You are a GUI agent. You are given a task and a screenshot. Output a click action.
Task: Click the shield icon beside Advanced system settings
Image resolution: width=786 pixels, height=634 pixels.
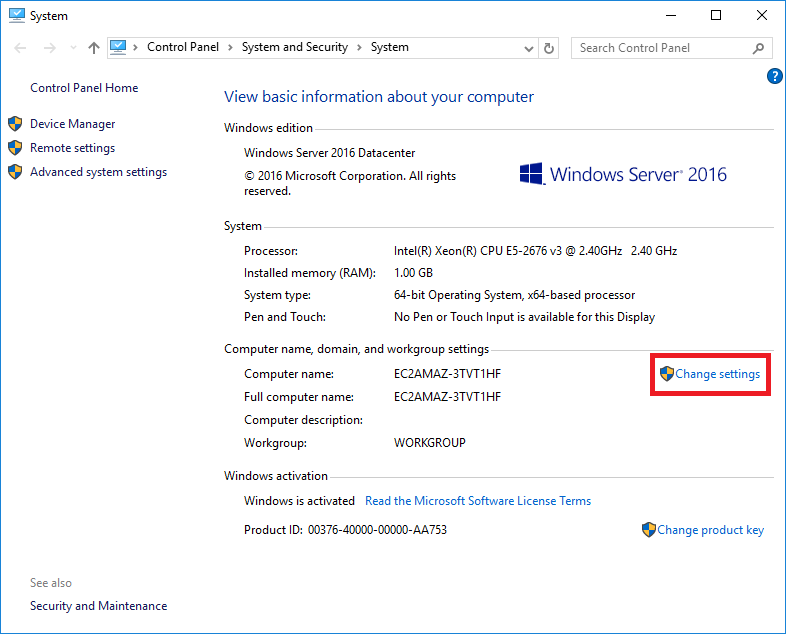point(15,172)
